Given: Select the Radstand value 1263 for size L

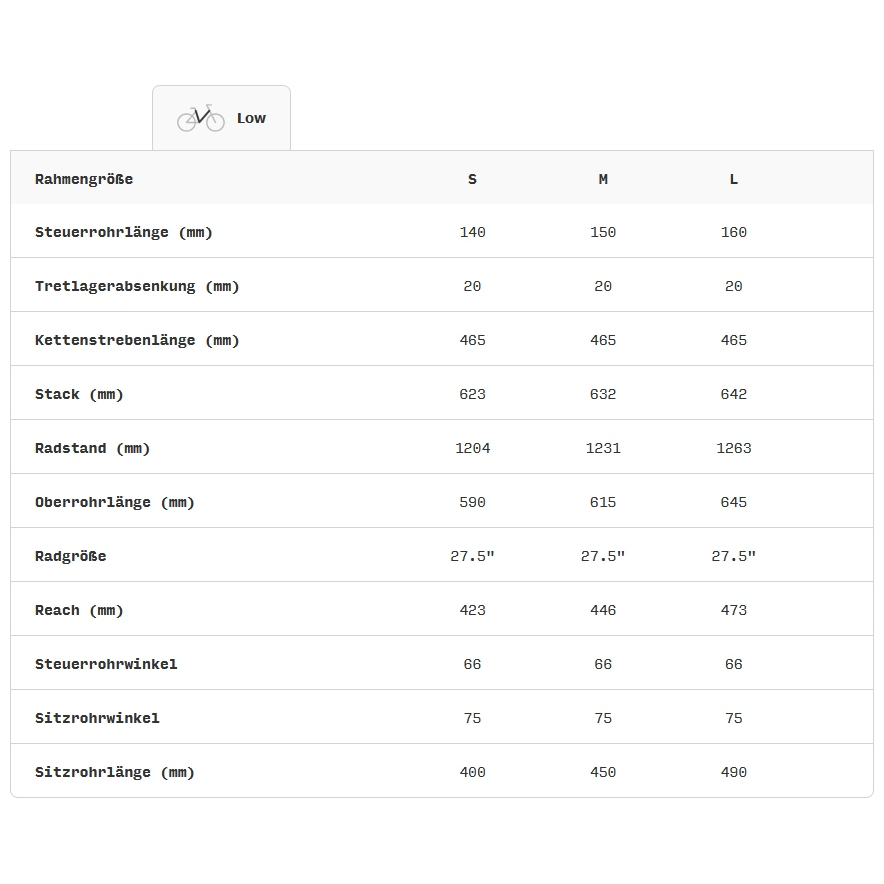Looking at the screenshot, I should tap(733, 448).
